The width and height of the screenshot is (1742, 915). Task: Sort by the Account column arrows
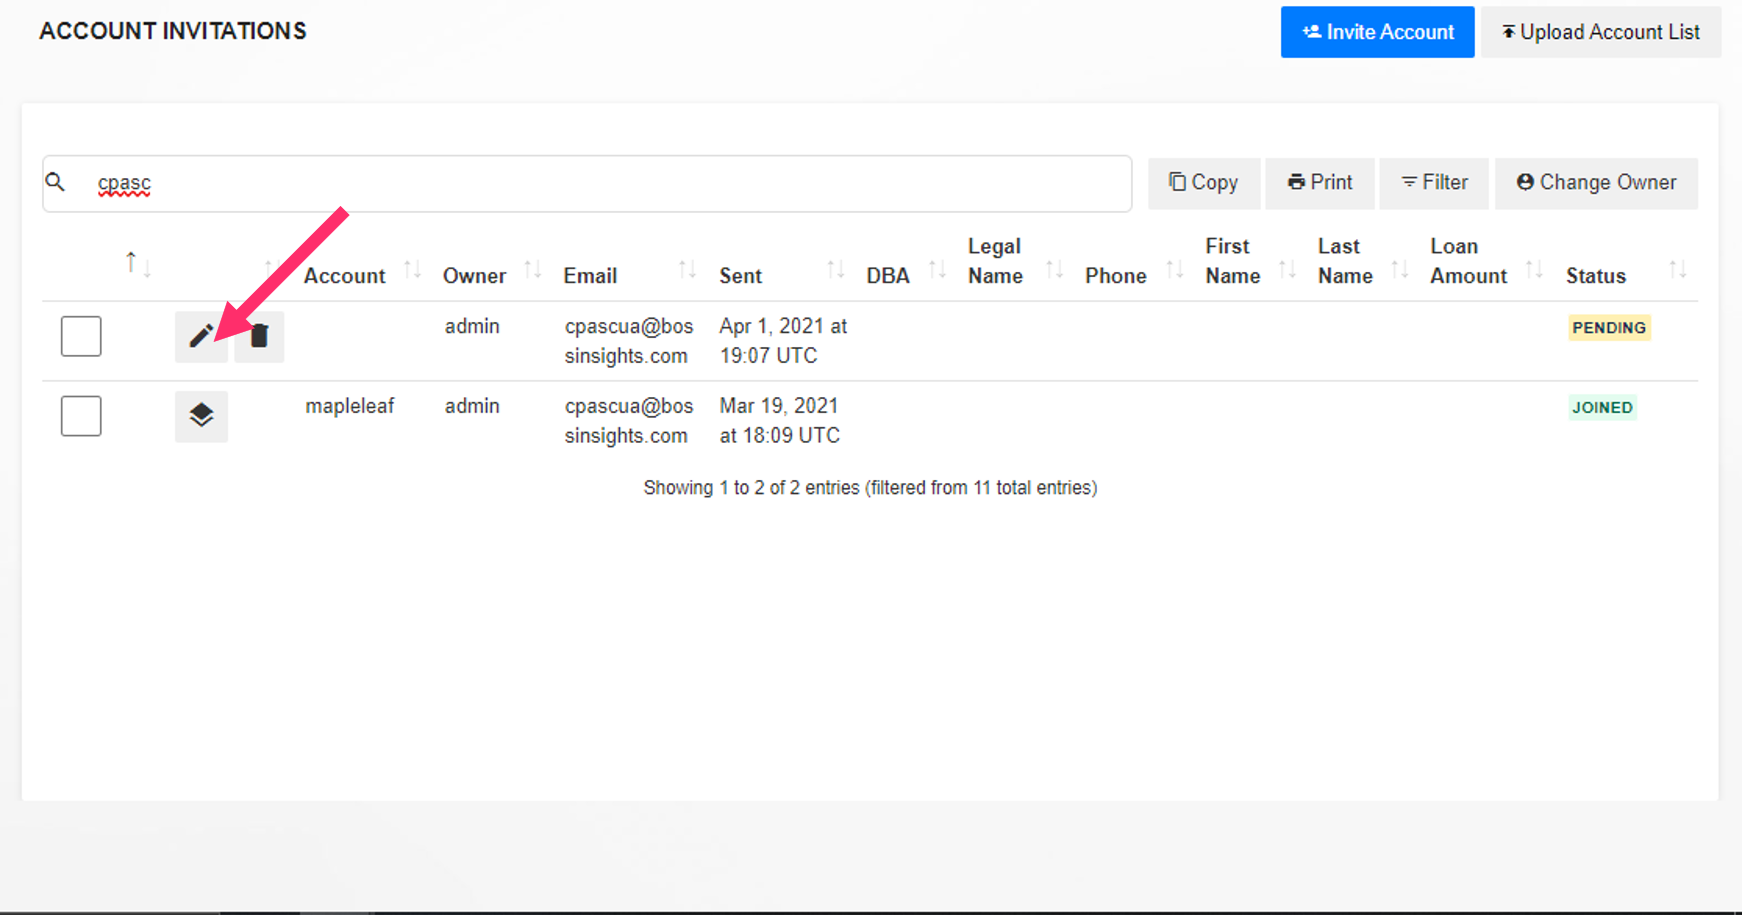412,270
